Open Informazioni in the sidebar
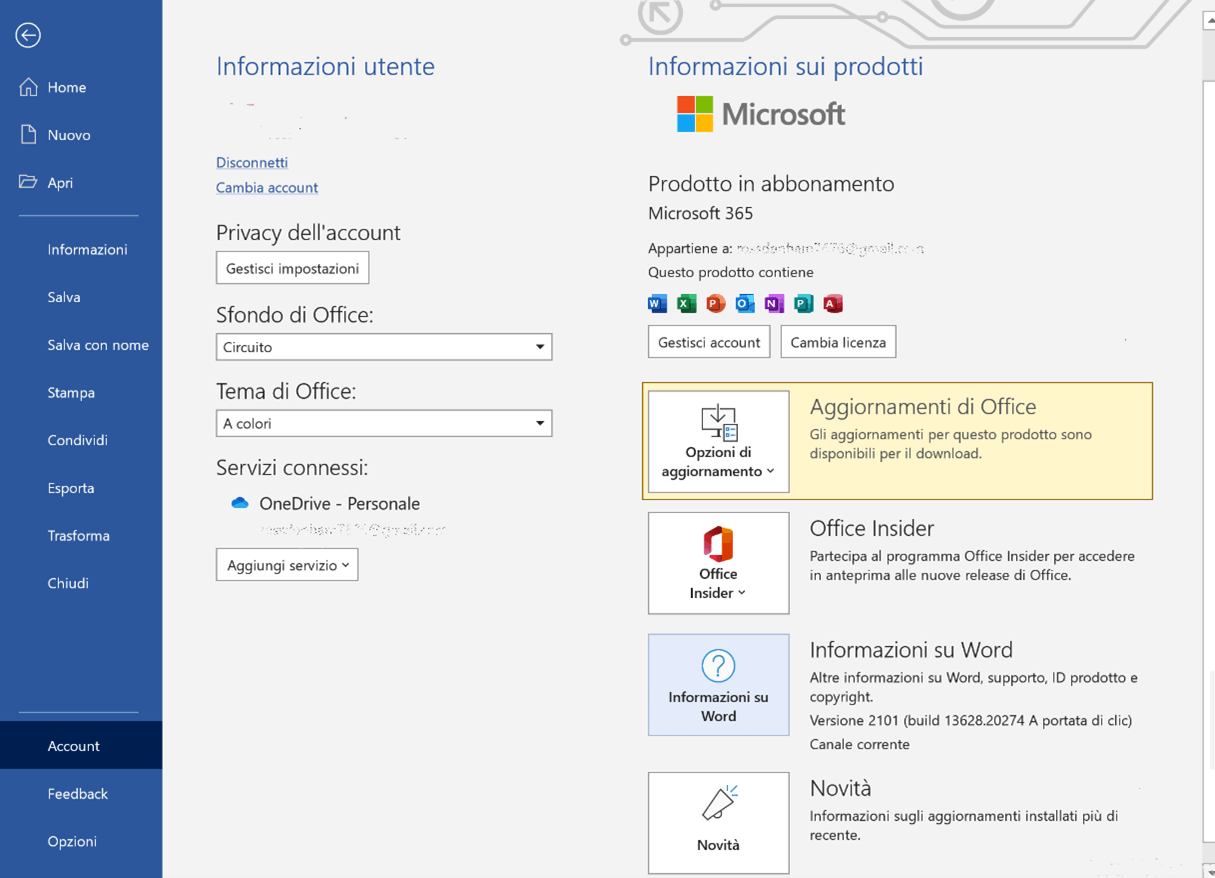 click(x=81, y=249)
